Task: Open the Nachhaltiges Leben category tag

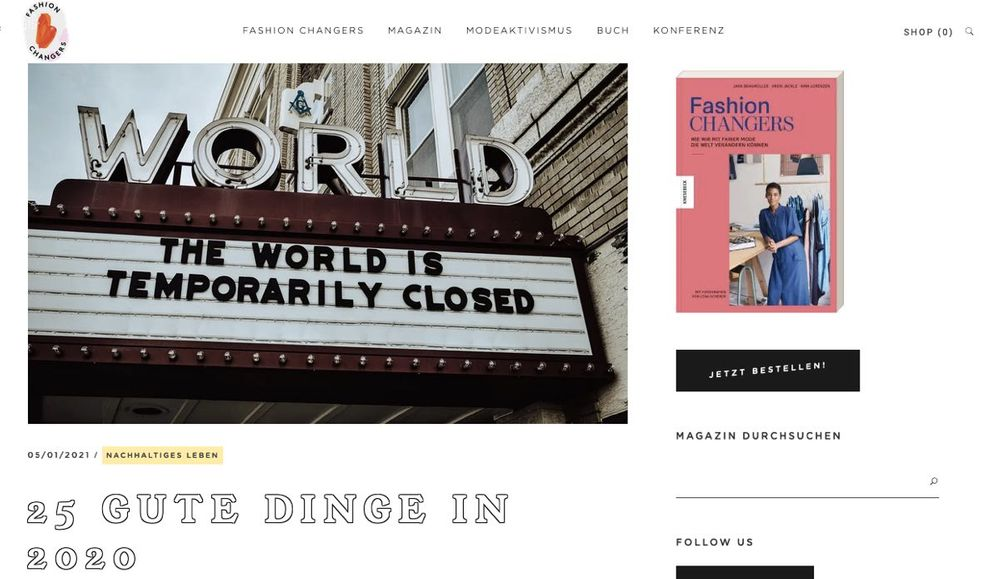Action: tap(163, 455)
